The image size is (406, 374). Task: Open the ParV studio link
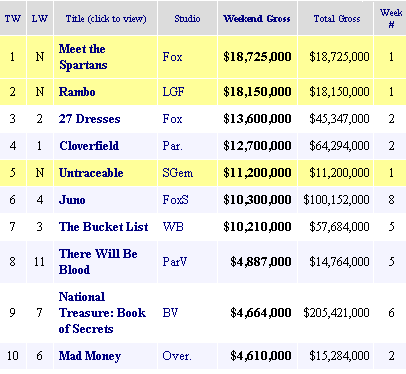click(x=175, y=262)
